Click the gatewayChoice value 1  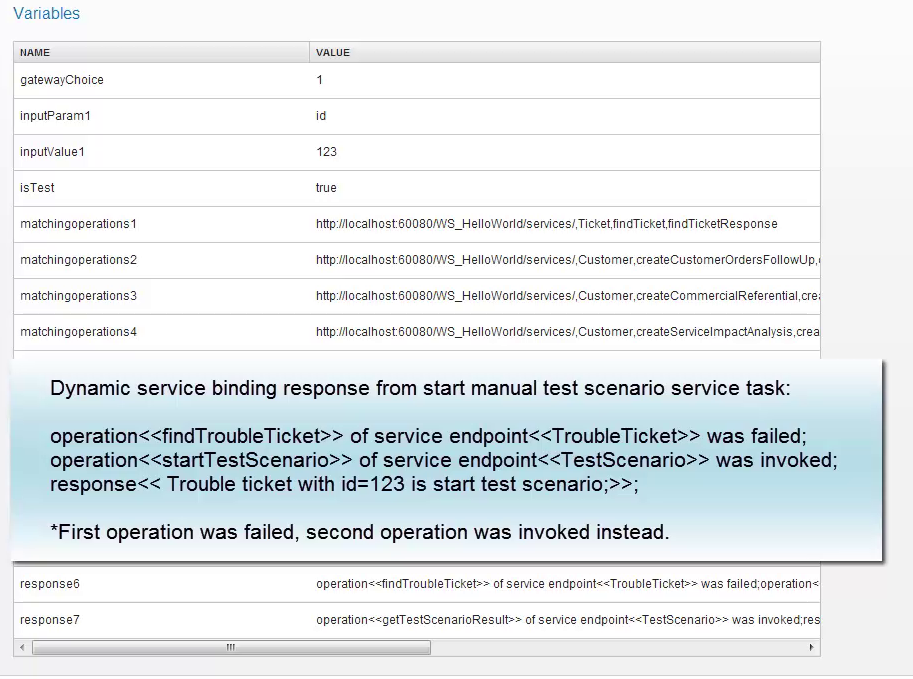(320, 80)
